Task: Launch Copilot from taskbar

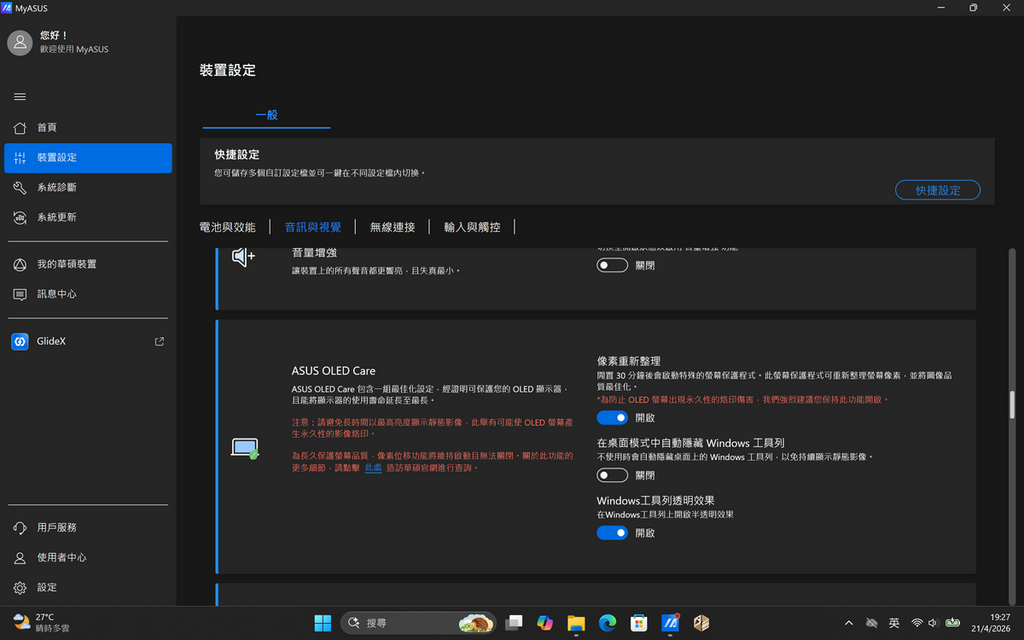Action: pyautogui.click(x=545, y=623)
